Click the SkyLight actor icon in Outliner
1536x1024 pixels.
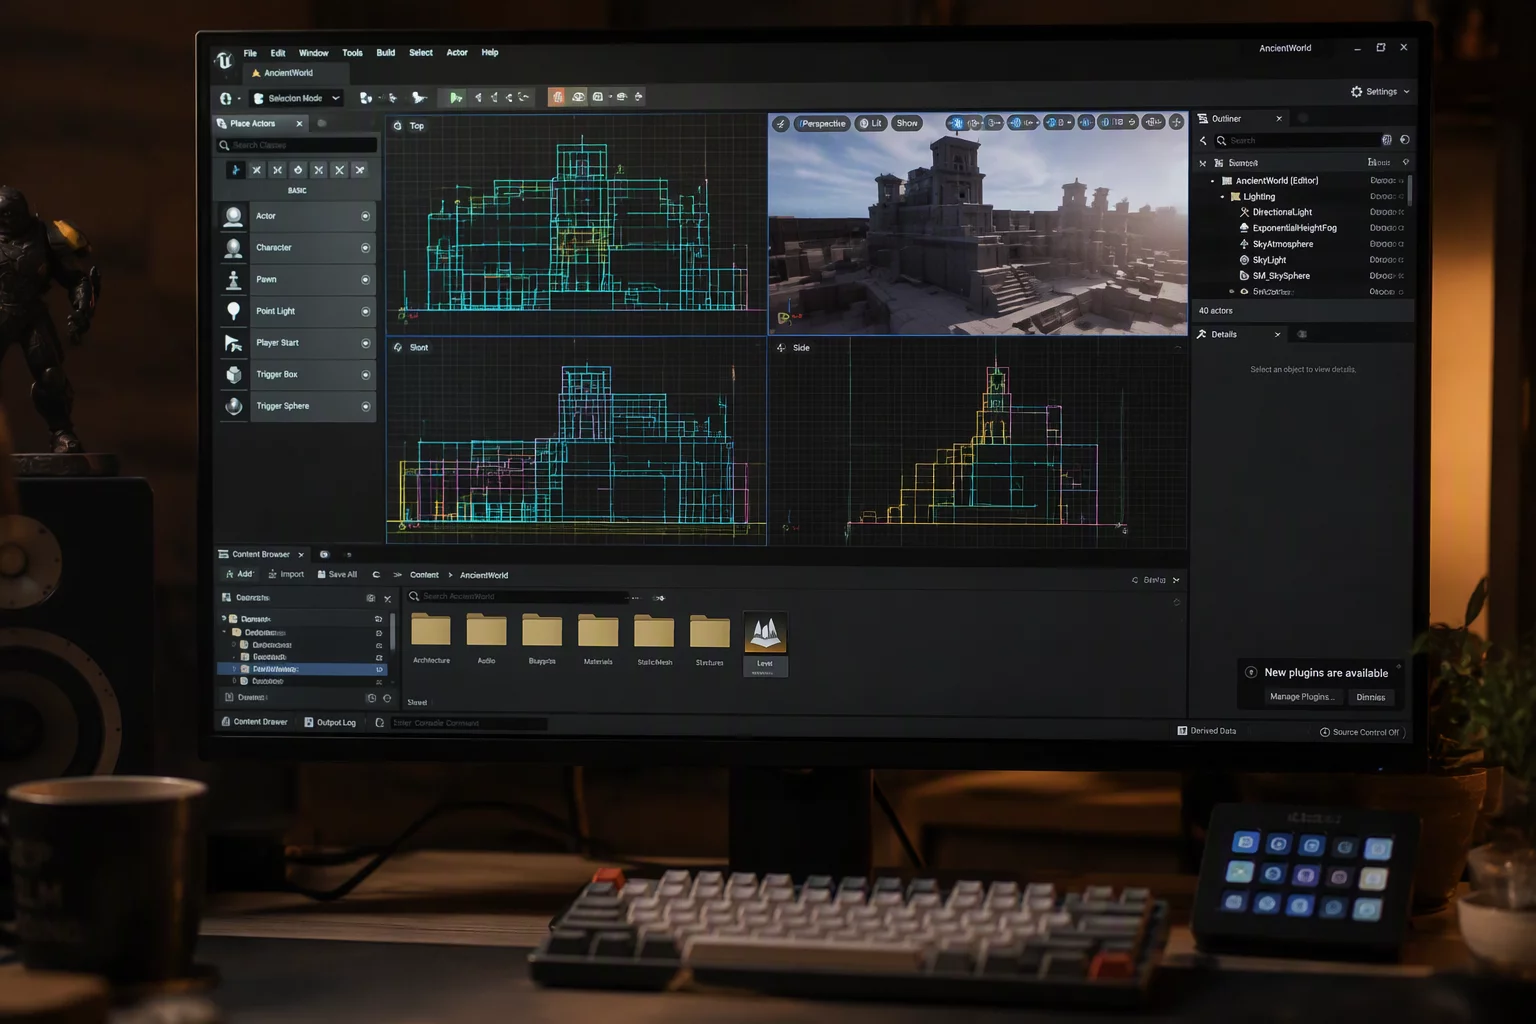(x=1244, y=260)
